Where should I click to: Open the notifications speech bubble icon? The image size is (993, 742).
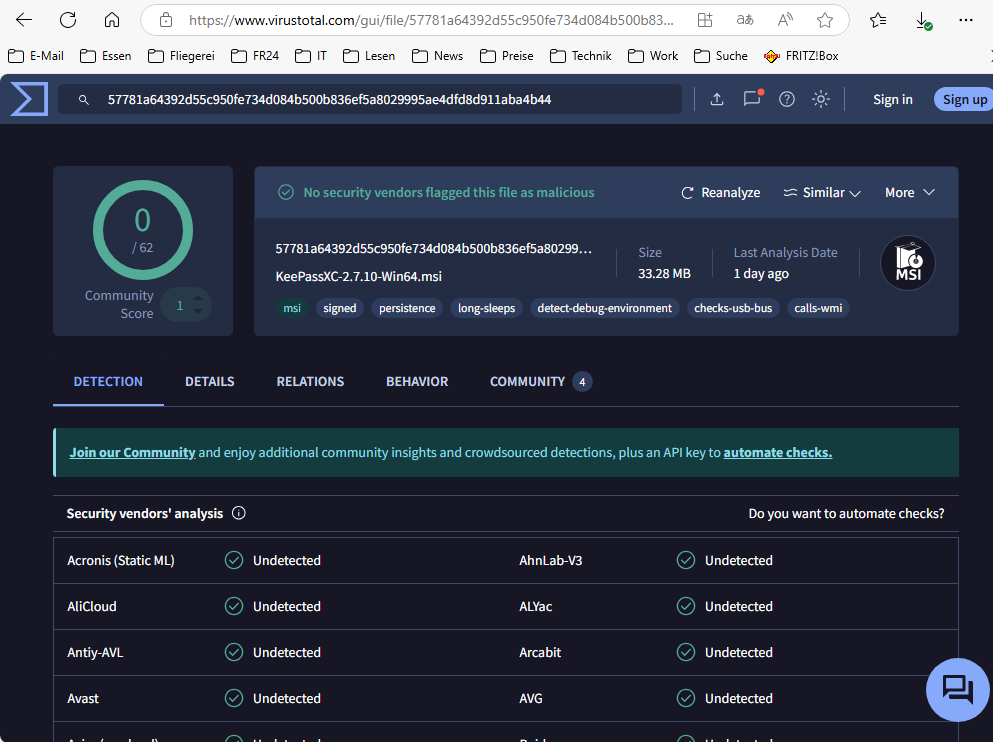click(752, 99)
